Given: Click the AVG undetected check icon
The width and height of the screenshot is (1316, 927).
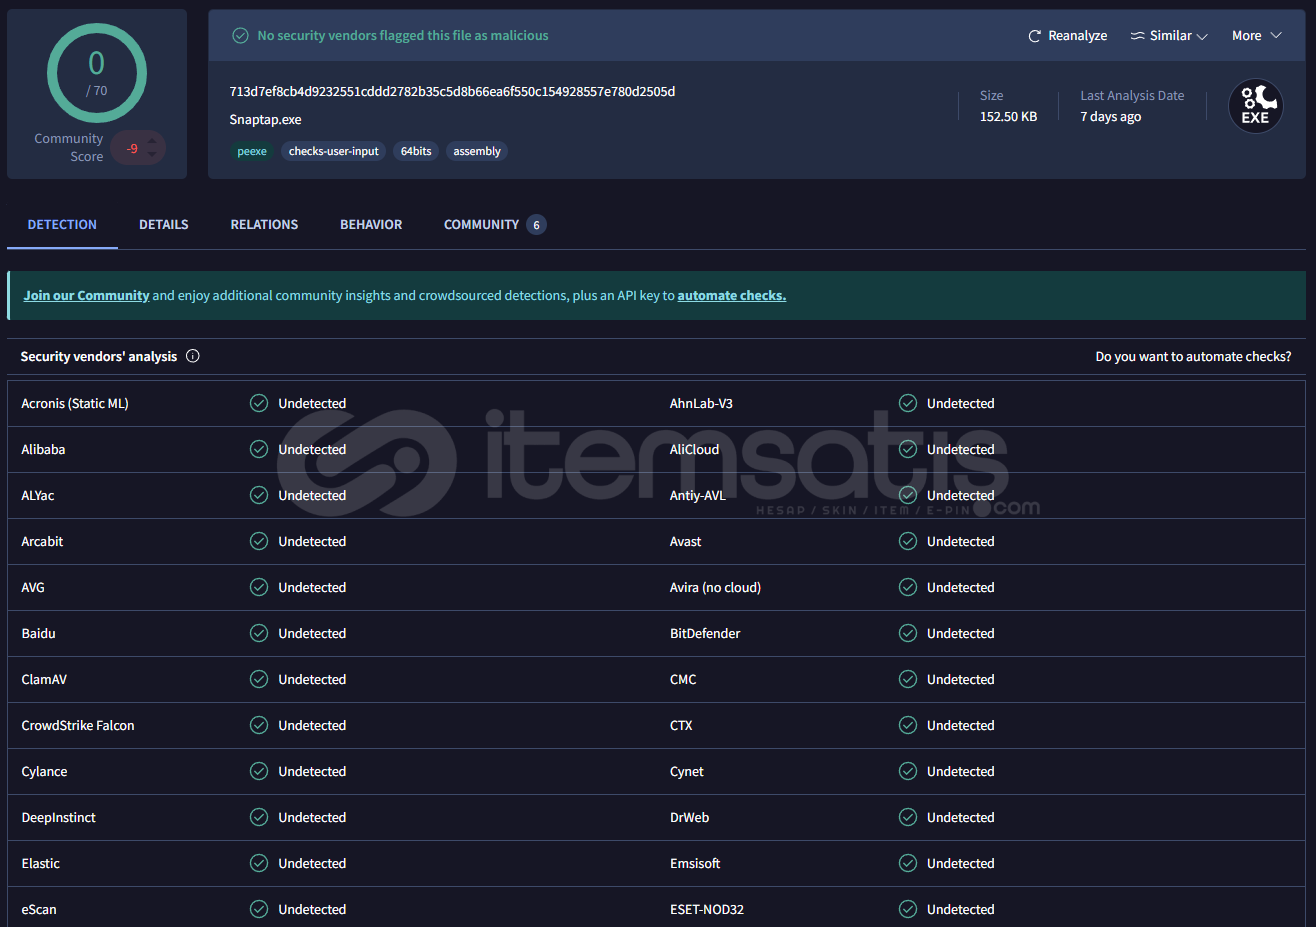Looking at the screenshot, I should tap(259, 587).
